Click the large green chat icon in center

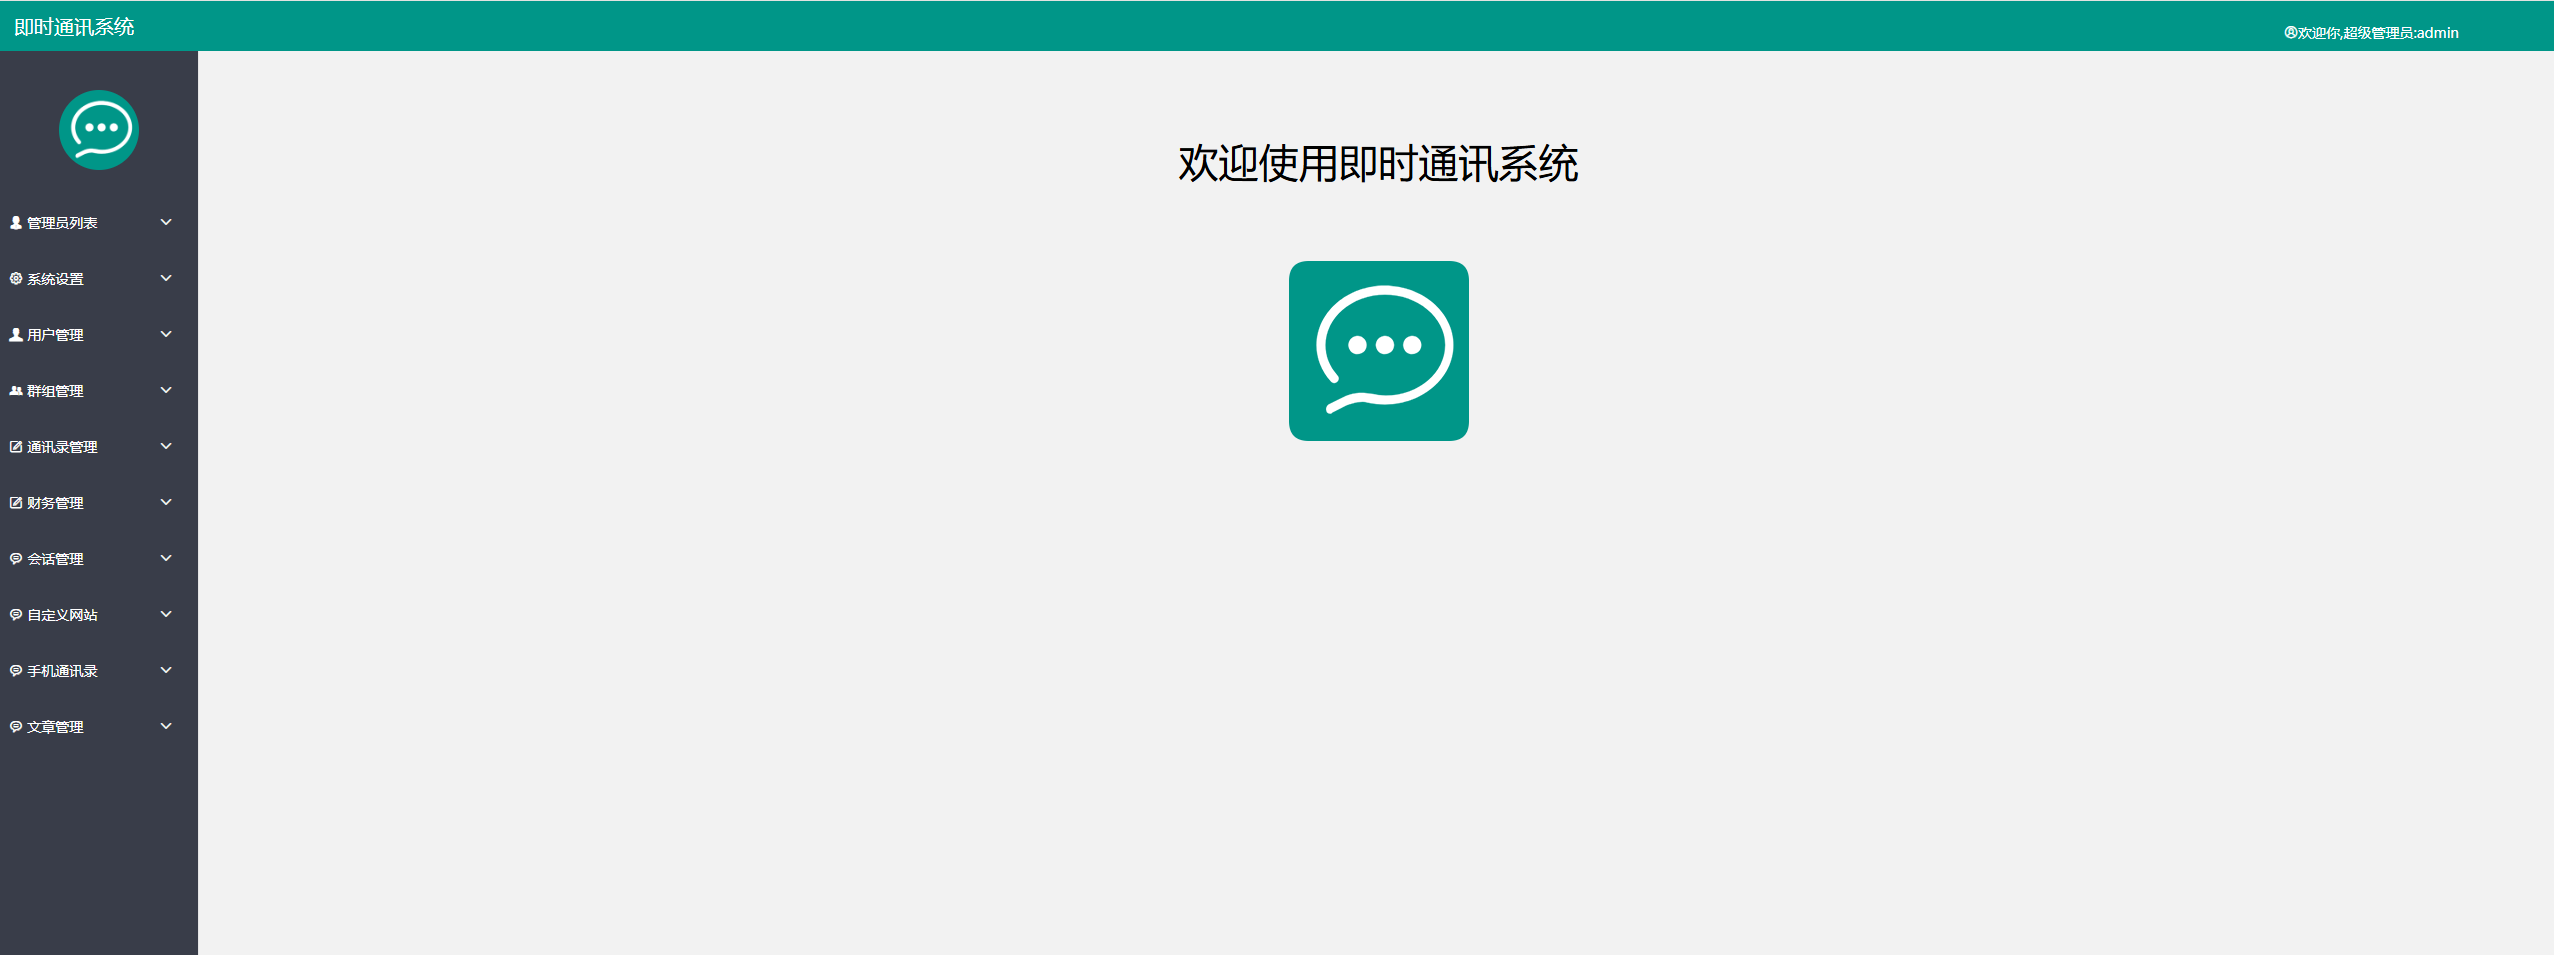(1379, 350)
